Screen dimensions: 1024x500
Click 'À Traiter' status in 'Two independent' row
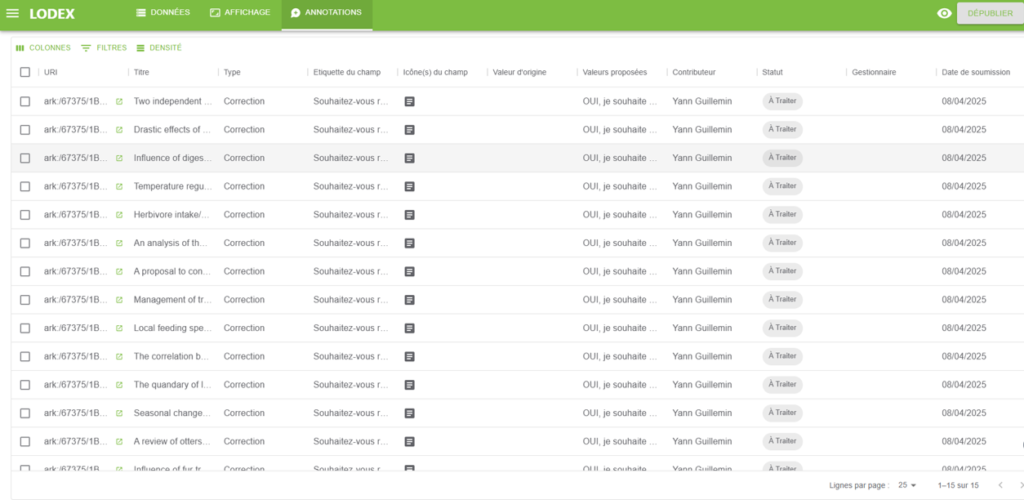click(x=782, y=101)
